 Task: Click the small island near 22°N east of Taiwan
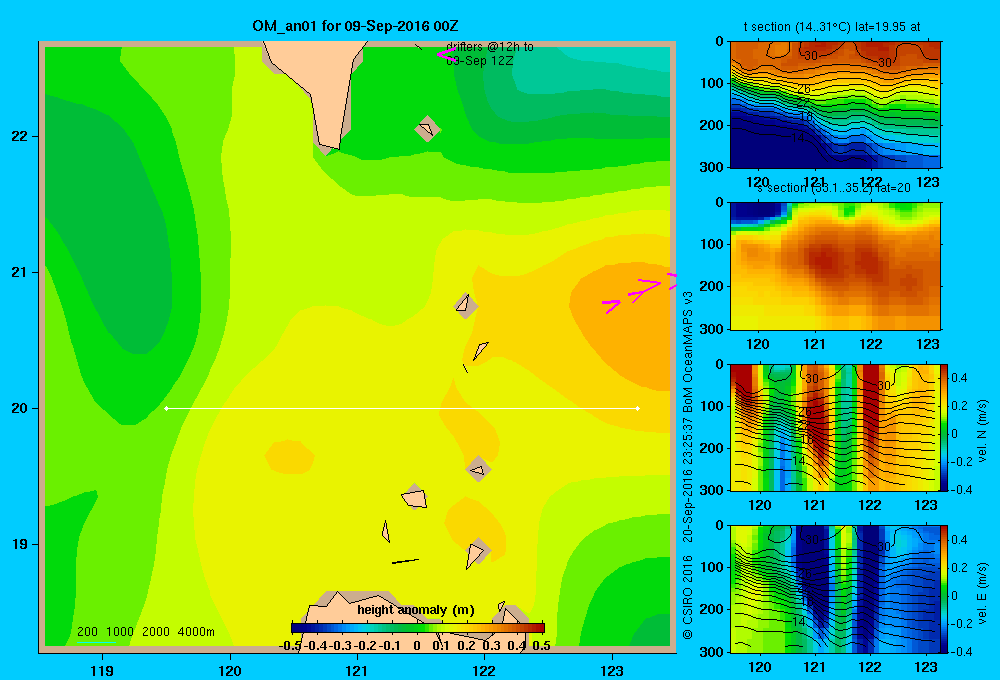pos(427,129)
